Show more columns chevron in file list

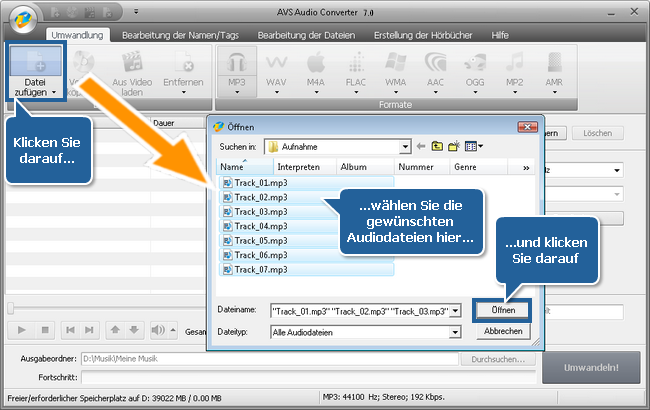tap(526, 168)
